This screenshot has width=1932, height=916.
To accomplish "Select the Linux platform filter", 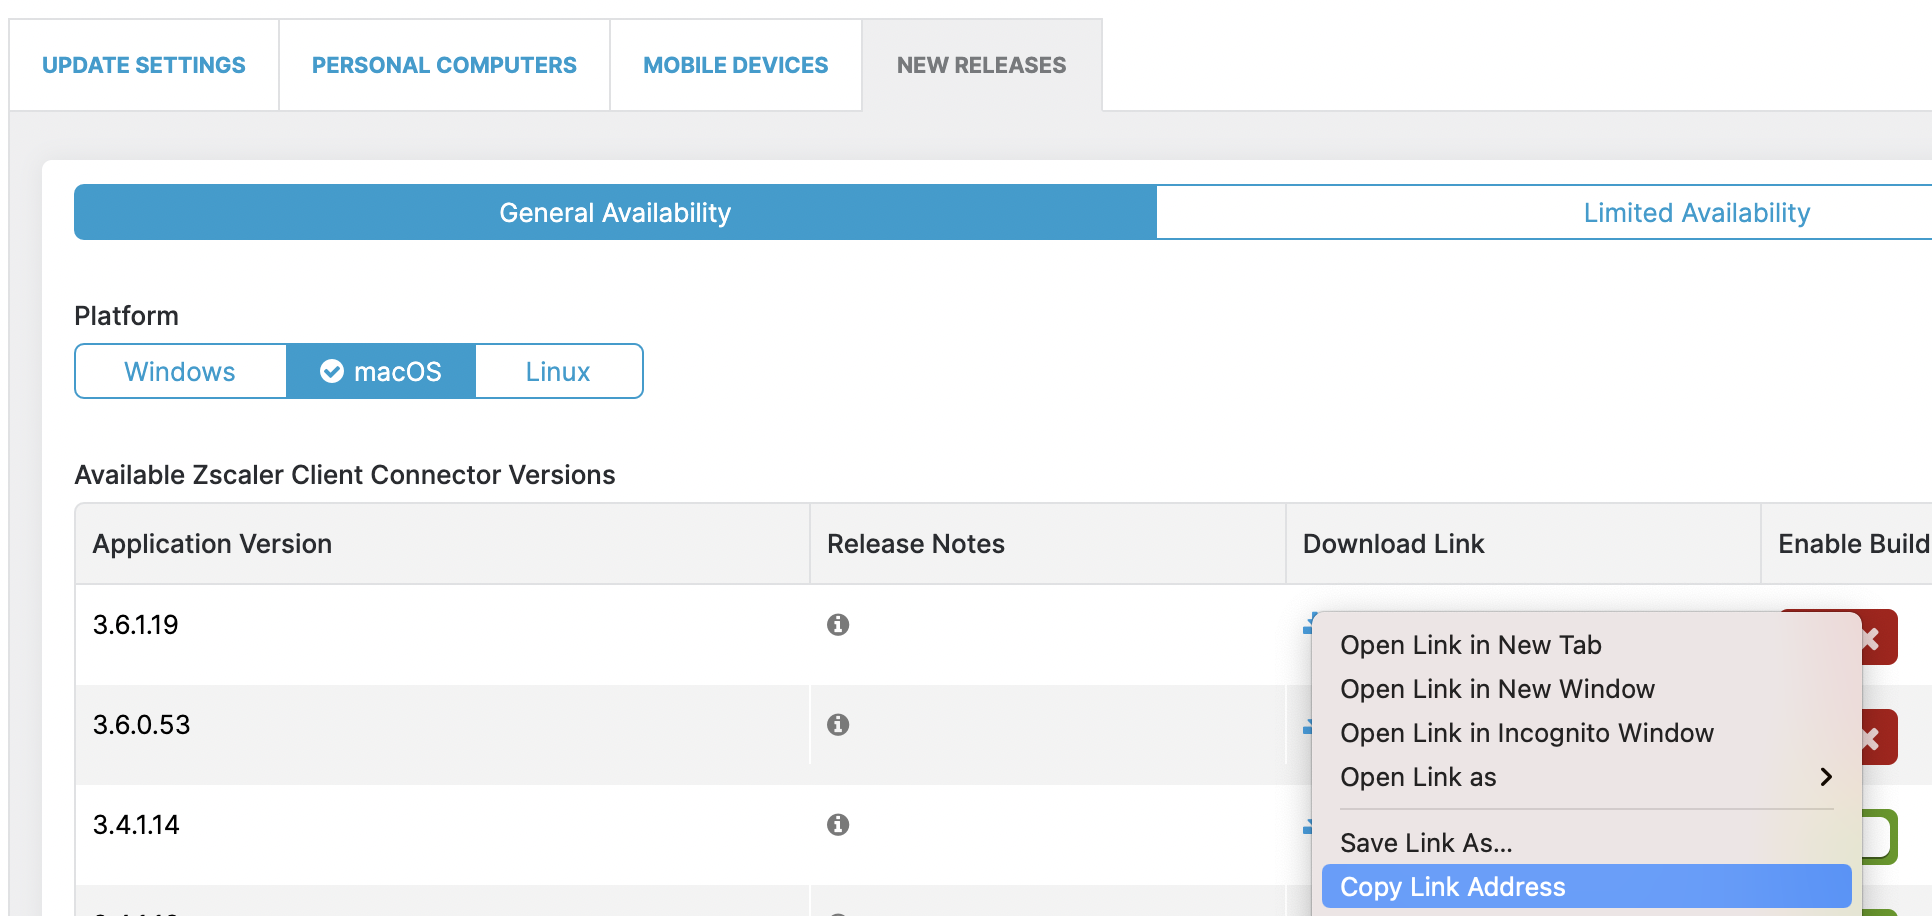I will [557, 371].
